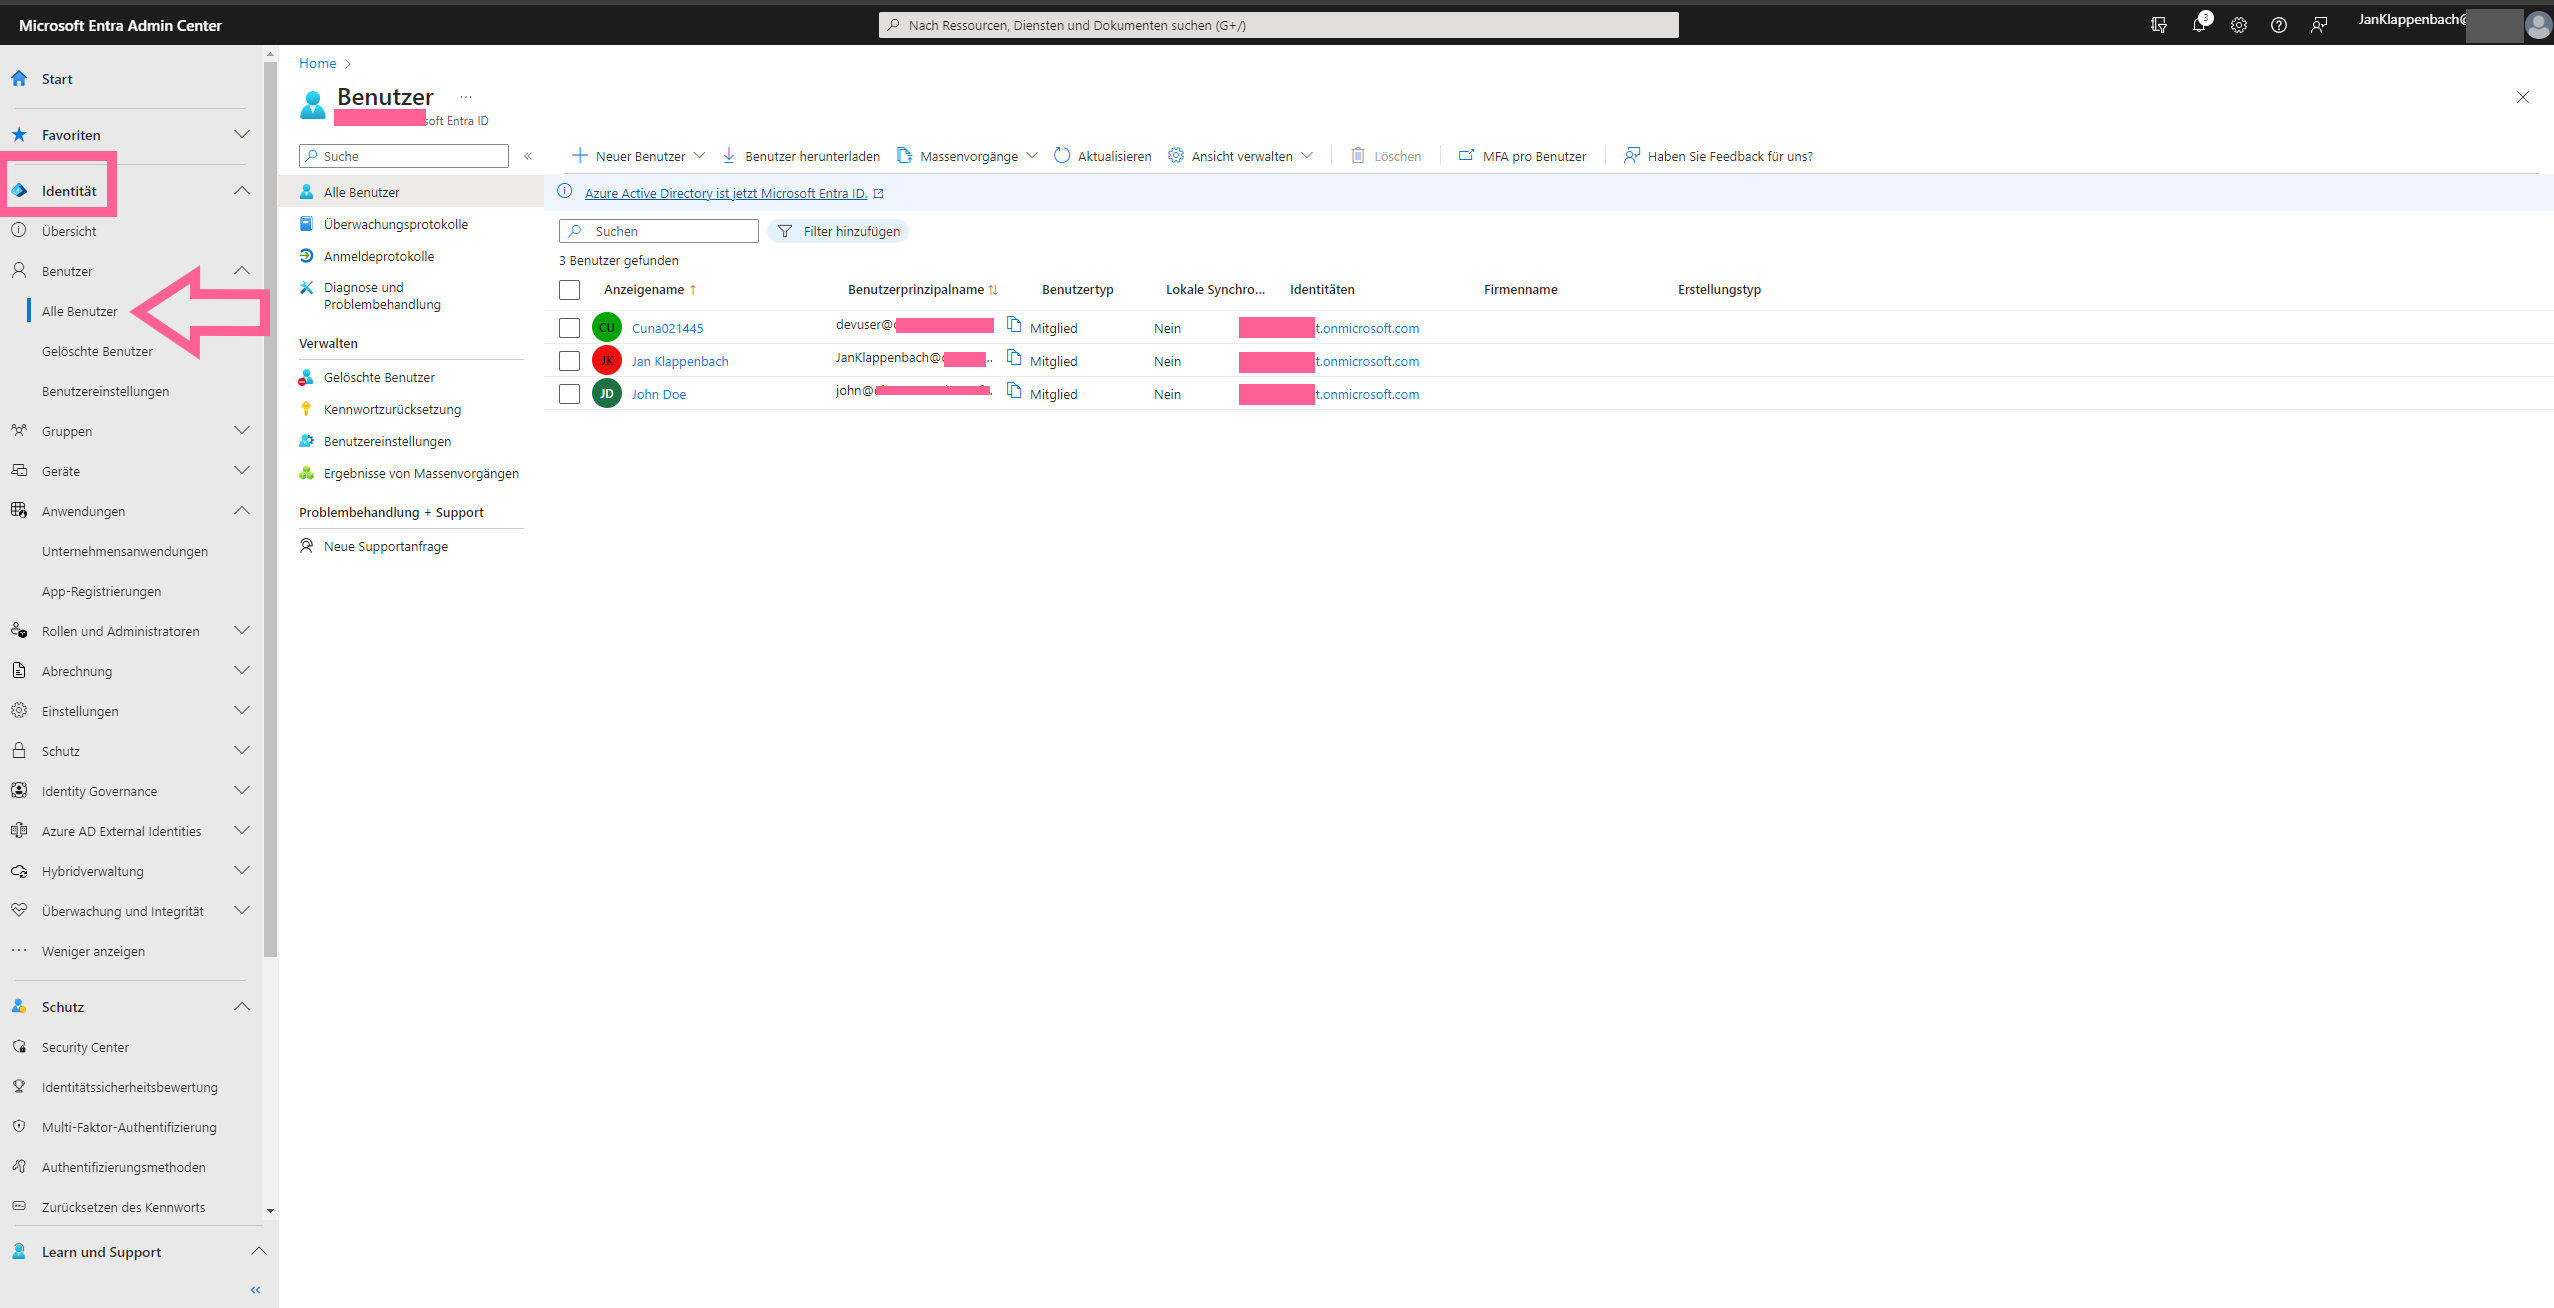Click Benutzer herunterladen download button
Viewport: 2554px width, 1308px height.
click(x=801, y=156)
